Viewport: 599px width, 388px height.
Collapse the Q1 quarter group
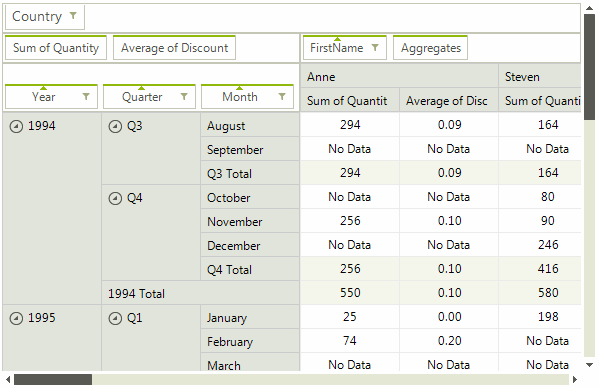(x=115, y=318)
